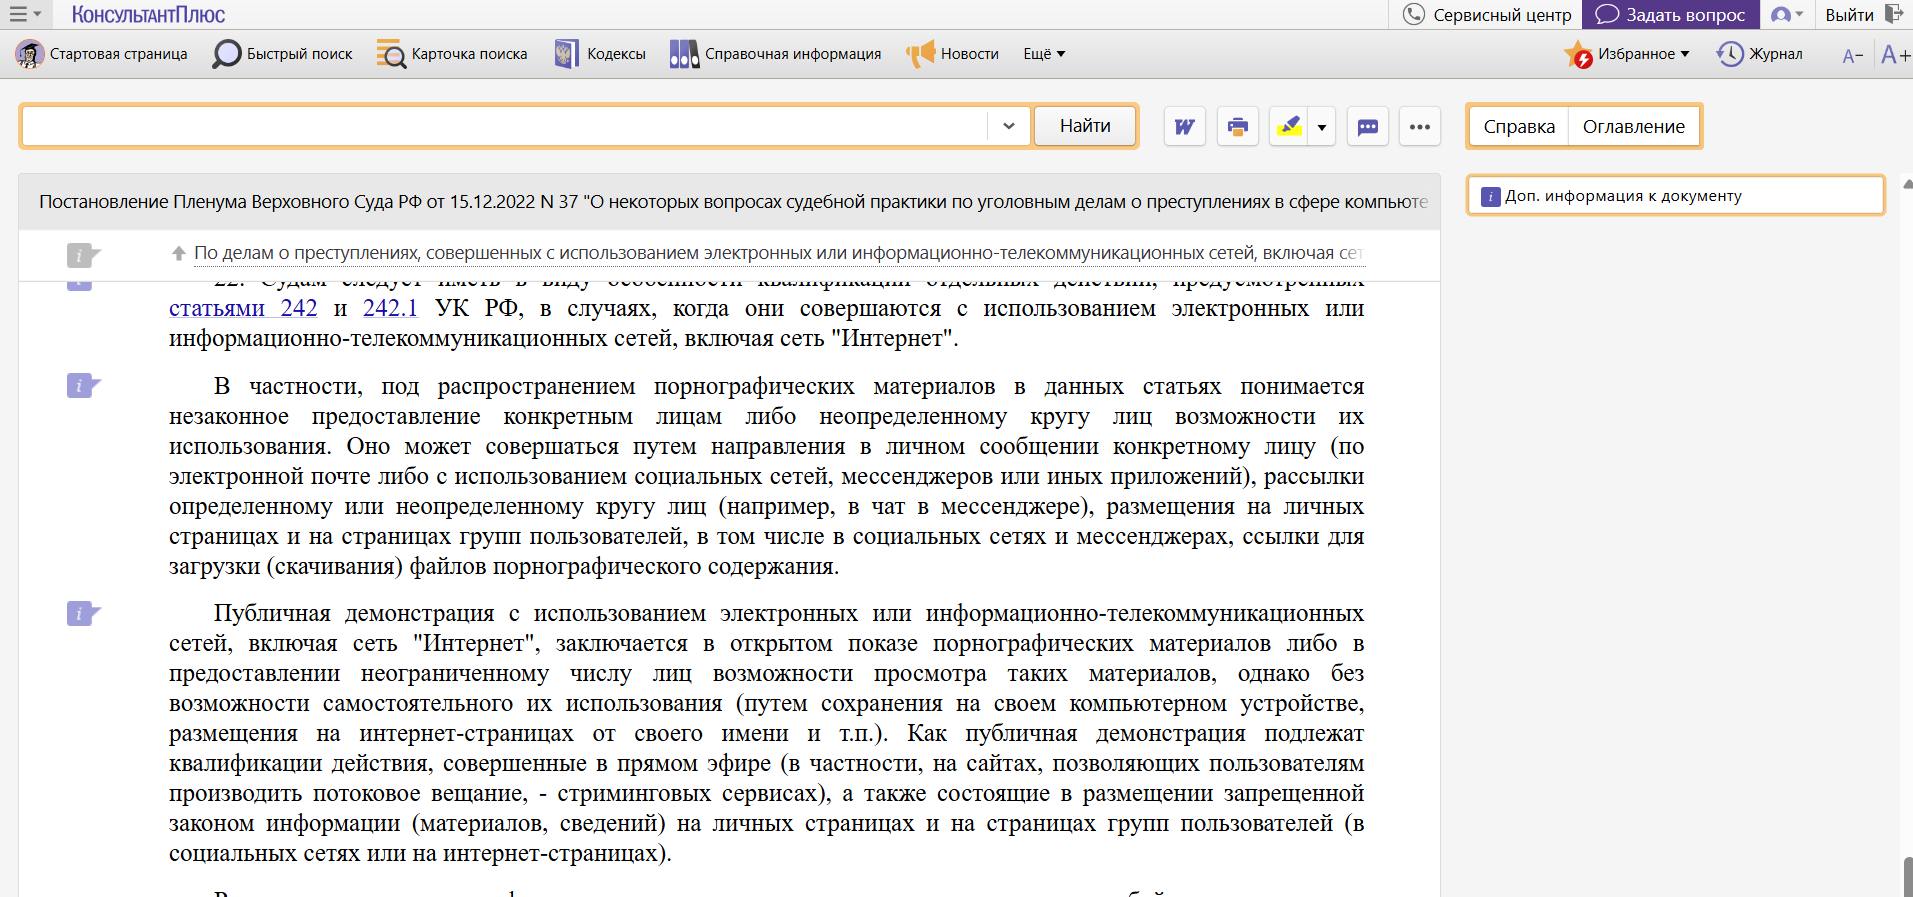Switch to the Справка tab
The image size is (1913, 897).
pyautogui.click(x=1519, y=127)
